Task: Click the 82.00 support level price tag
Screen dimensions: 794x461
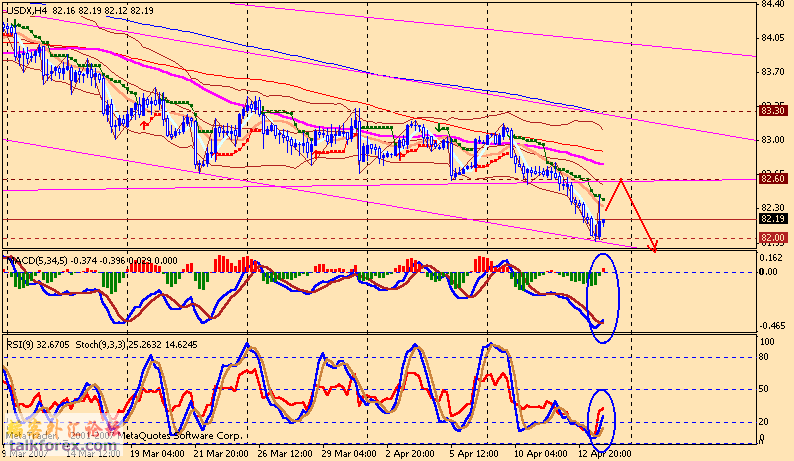Action: (x=771, y=237)
